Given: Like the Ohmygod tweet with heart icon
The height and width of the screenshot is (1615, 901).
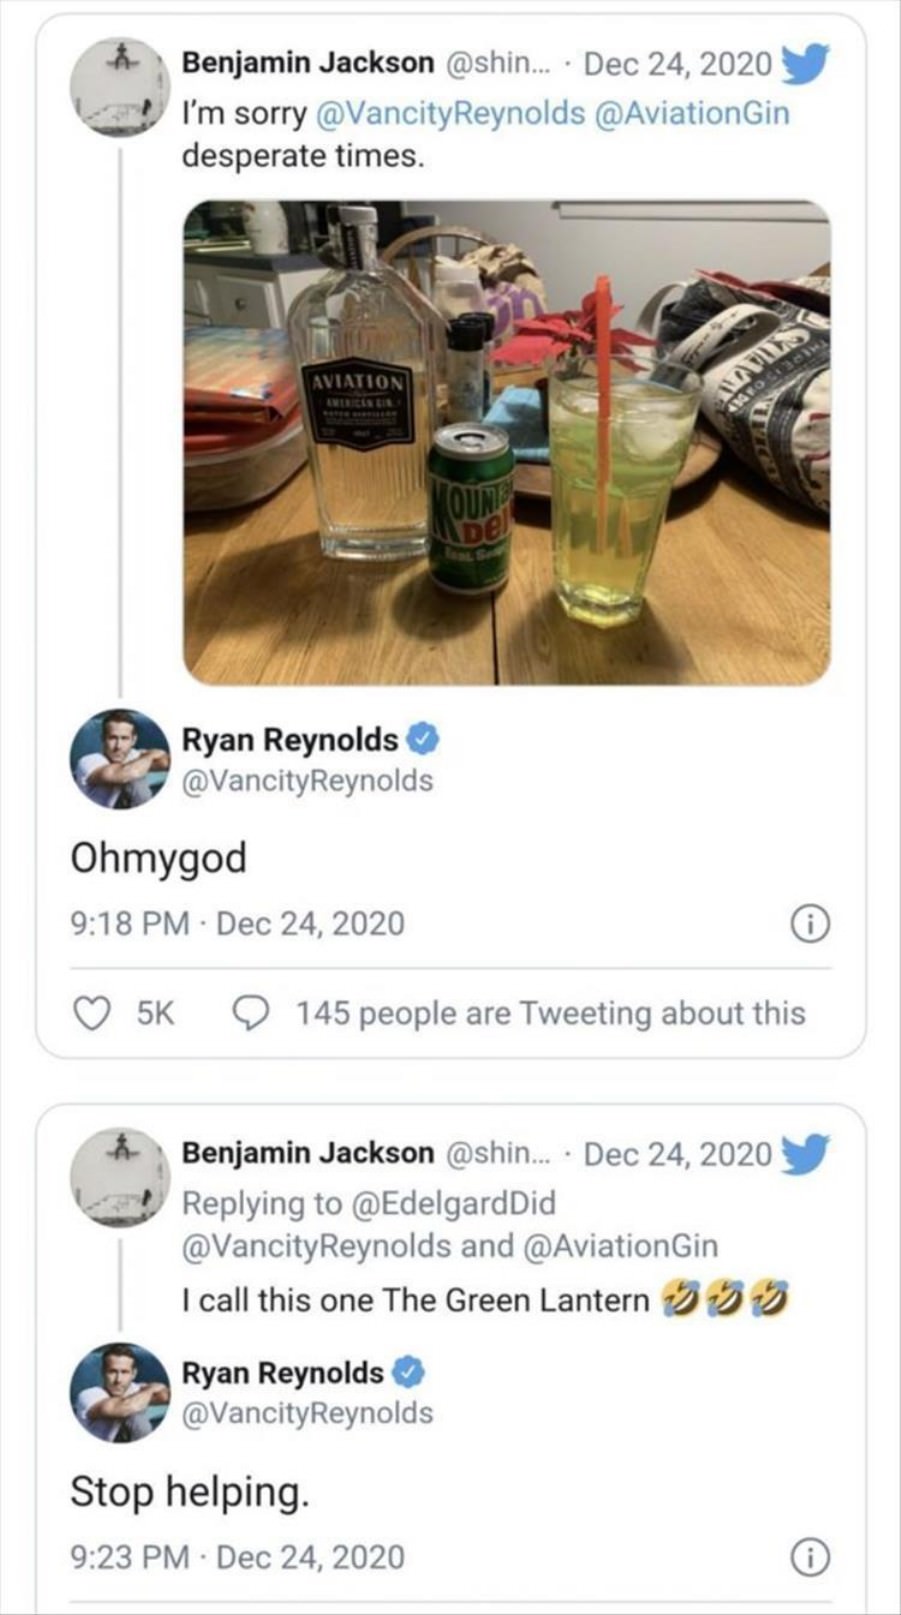Looking at the screenshot, I should tap(93, 1013).
